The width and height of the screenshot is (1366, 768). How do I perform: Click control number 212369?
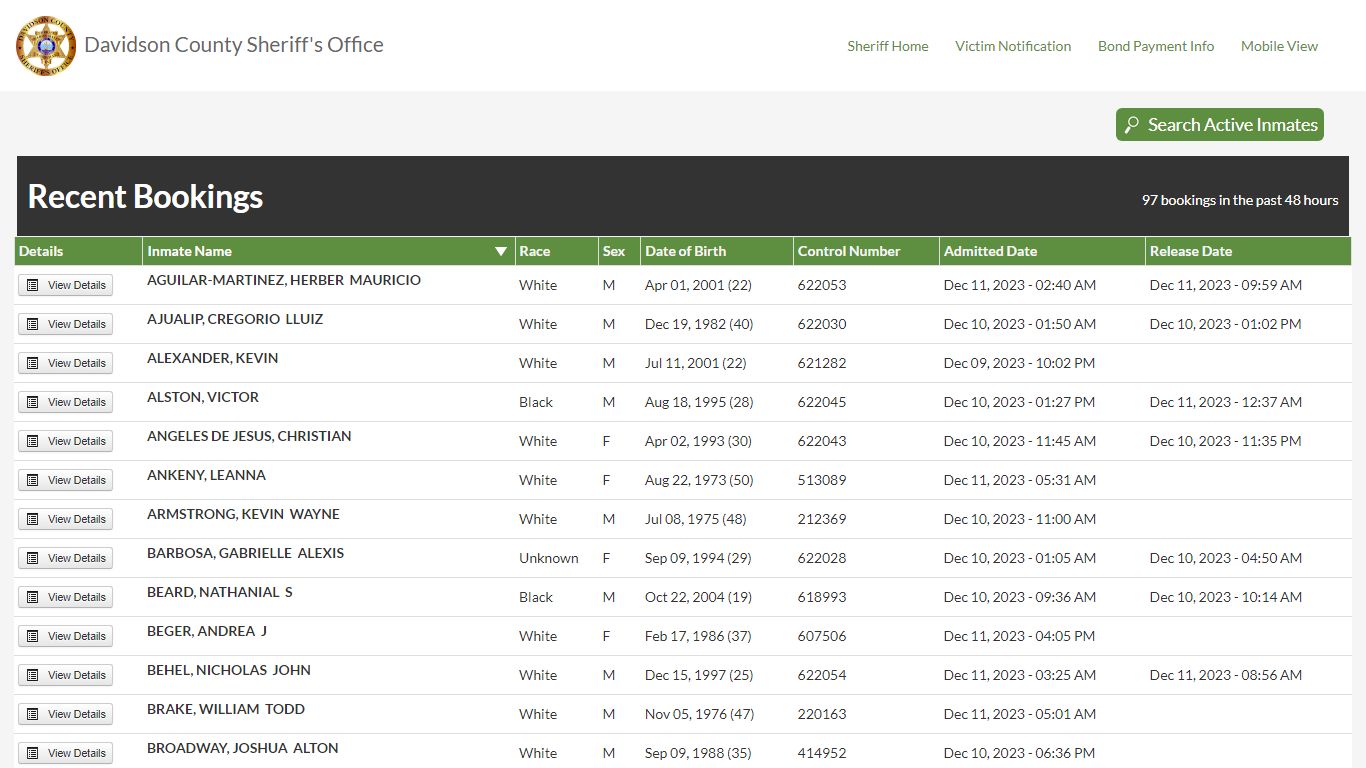[822, 519]
